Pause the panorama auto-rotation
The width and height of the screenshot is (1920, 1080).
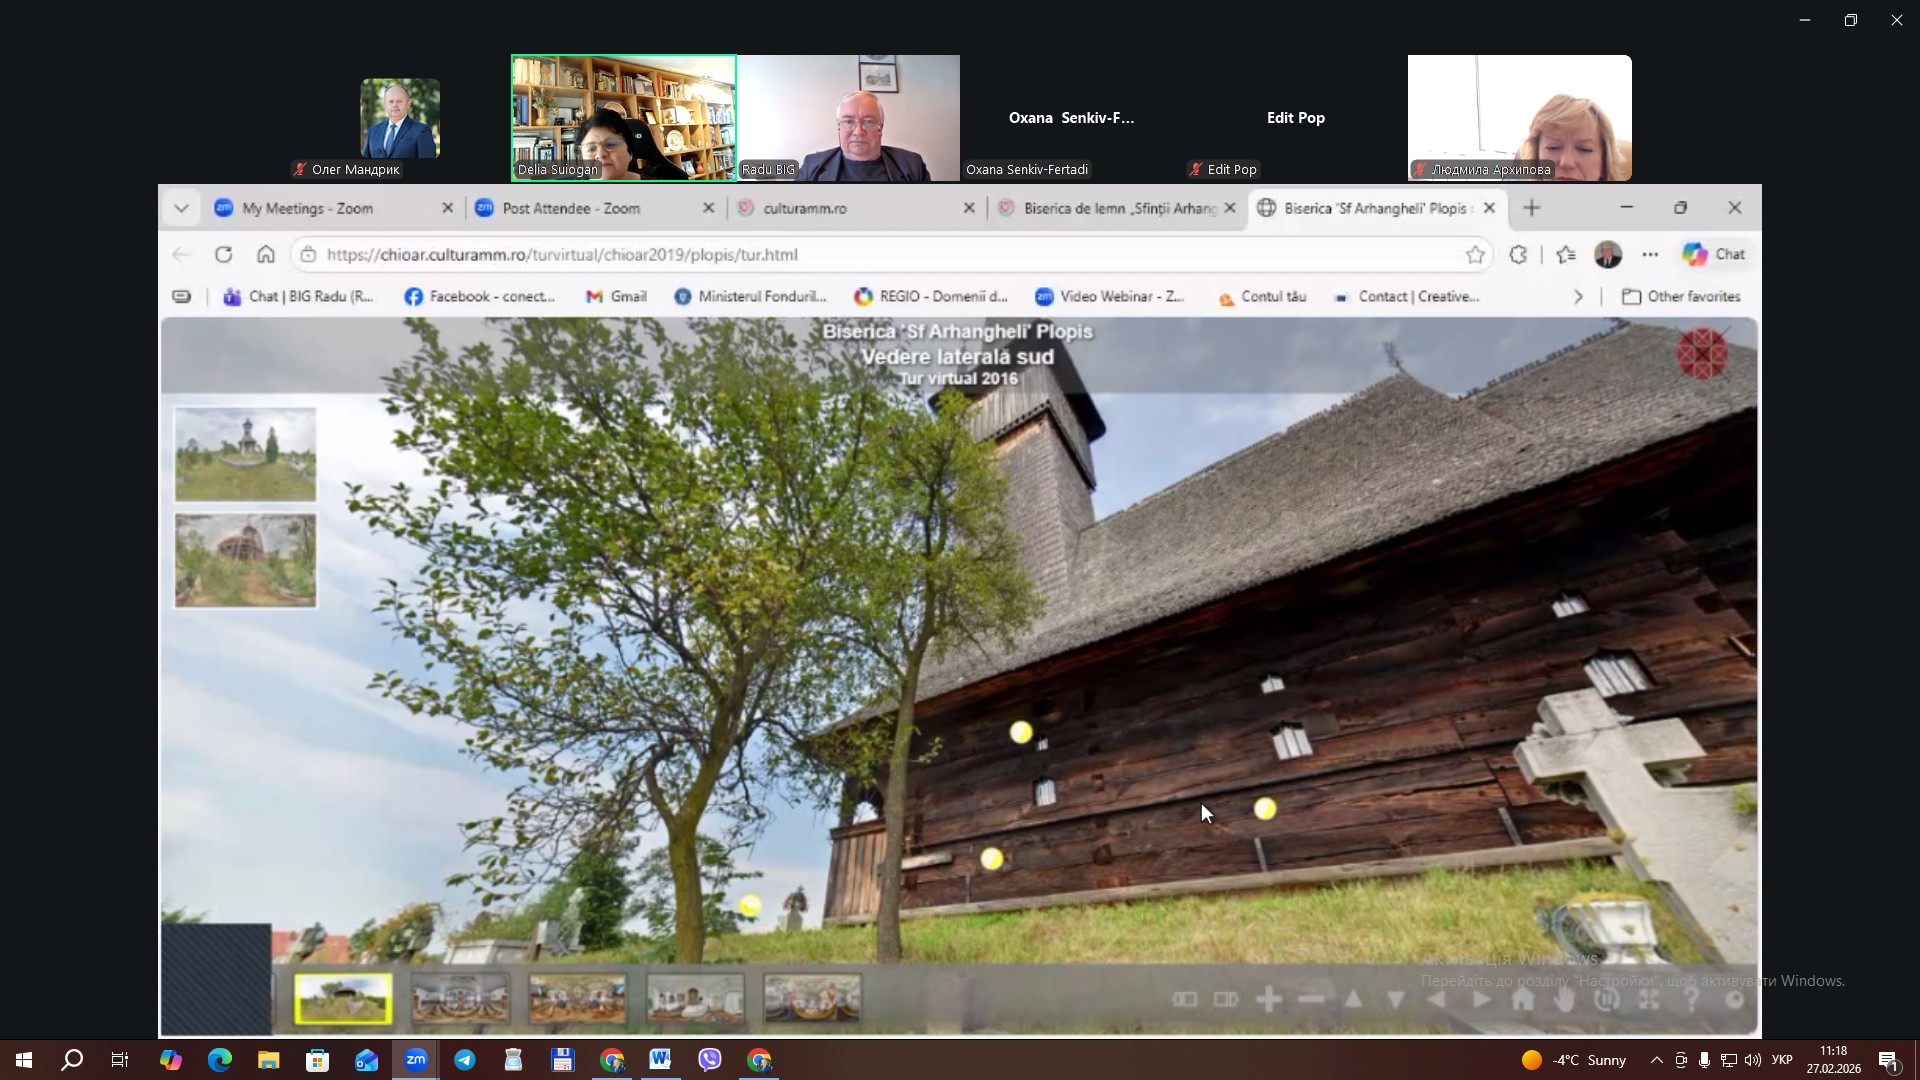pyautogui.click(x=1606, y=999)
